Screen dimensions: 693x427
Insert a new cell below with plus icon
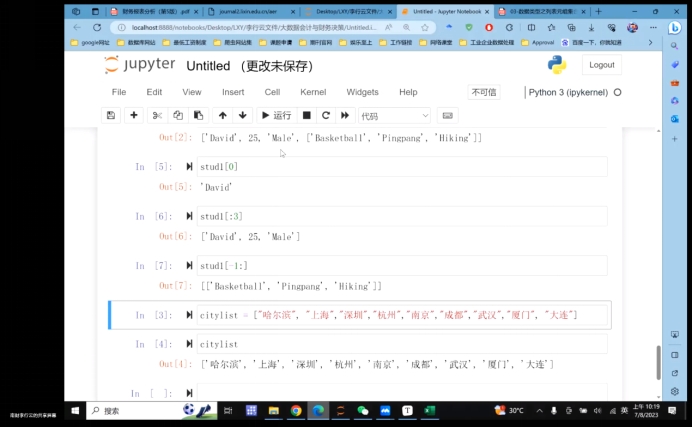[x=134, y=116]
